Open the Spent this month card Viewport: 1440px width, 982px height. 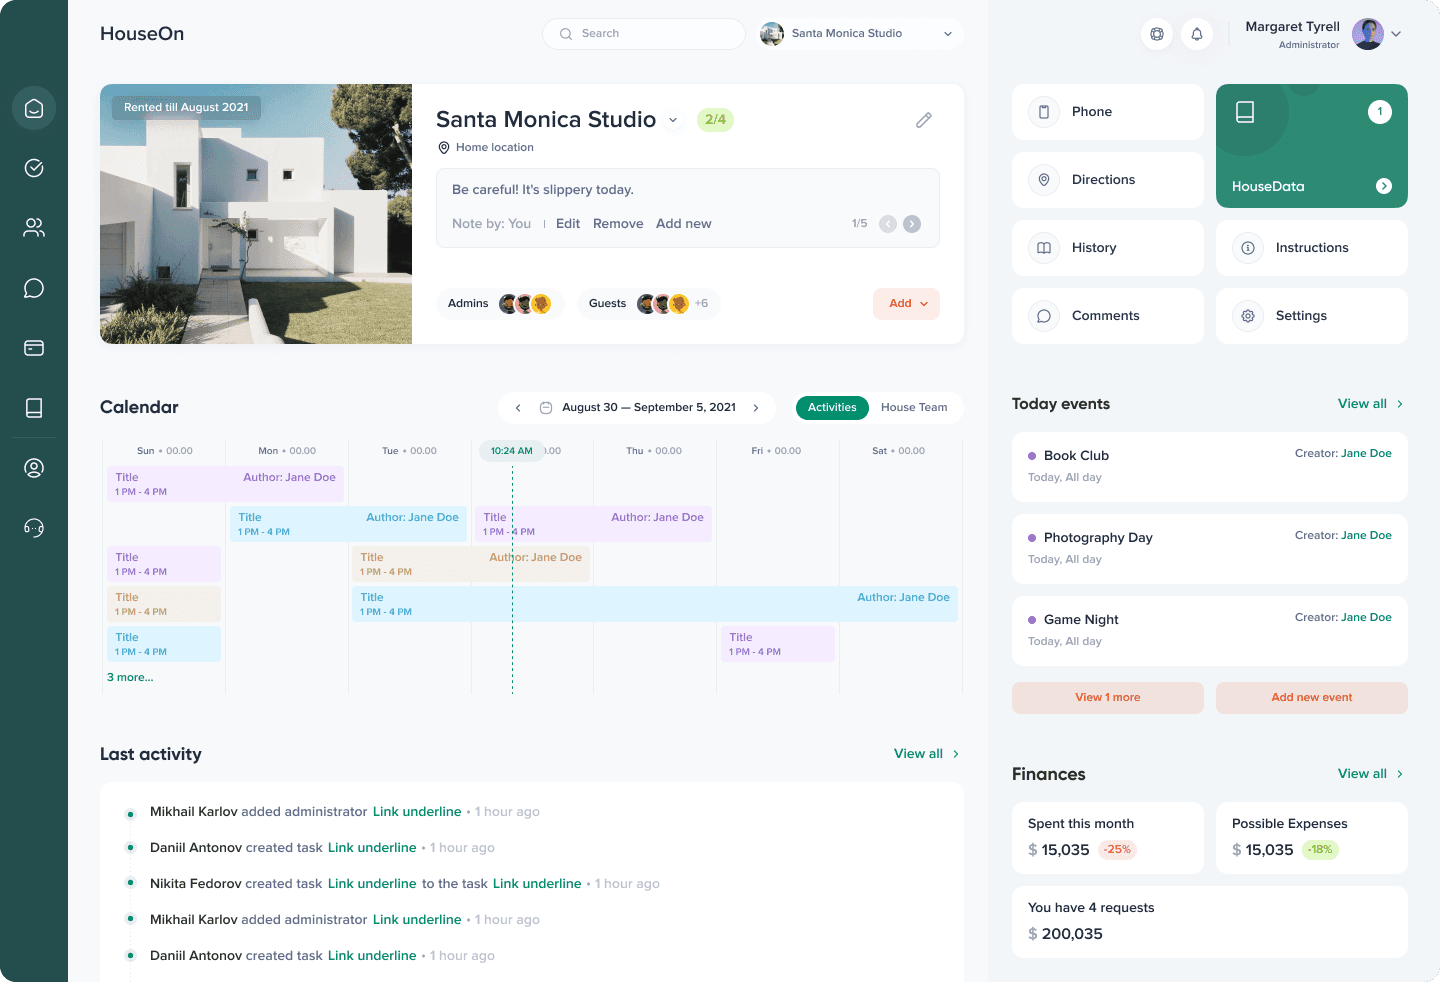[x=1108, y=838]
